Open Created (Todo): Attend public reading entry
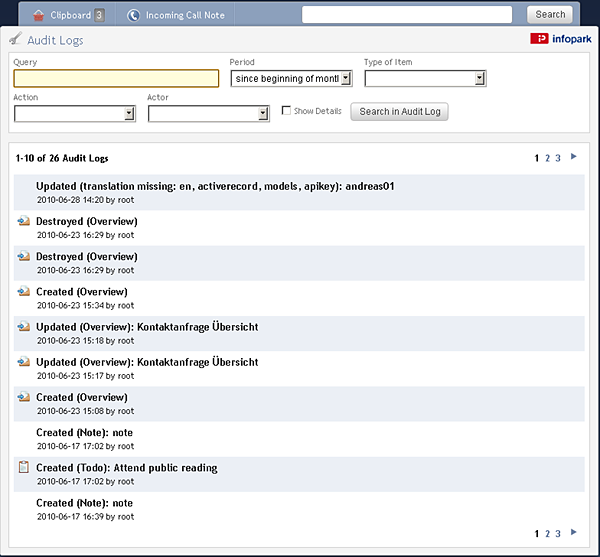600x557 pixels. click(127, 468)
